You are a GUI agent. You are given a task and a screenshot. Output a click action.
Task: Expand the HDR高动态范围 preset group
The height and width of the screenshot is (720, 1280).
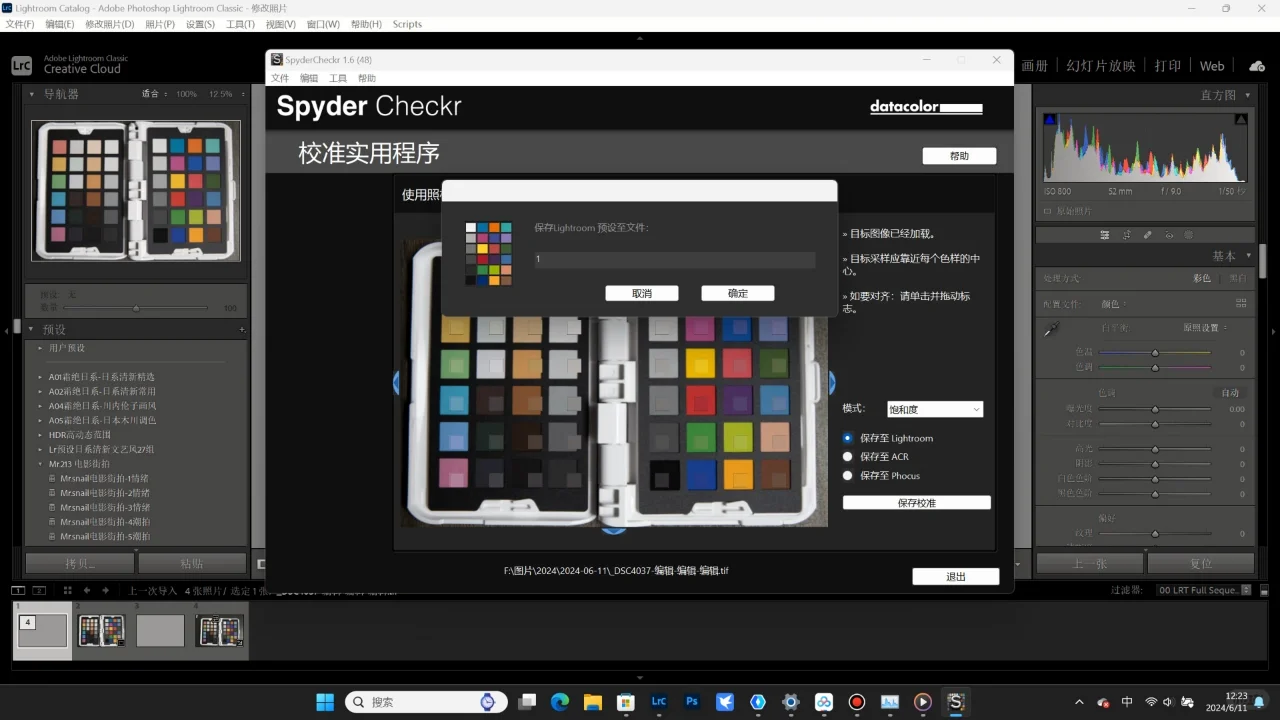40,435
